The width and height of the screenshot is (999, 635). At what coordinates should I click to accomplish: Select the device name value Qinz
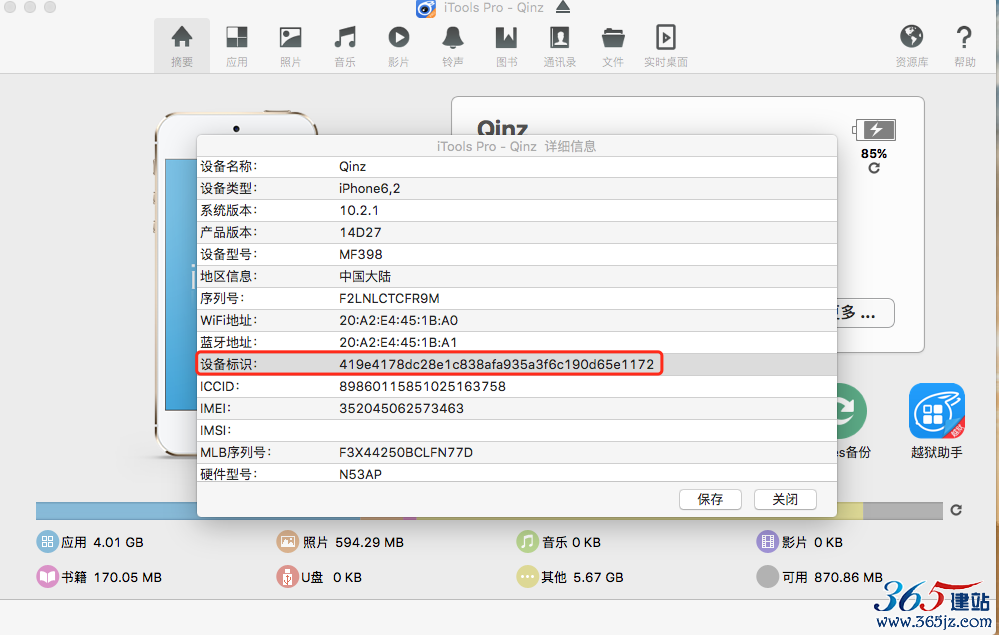pos(352,166)
